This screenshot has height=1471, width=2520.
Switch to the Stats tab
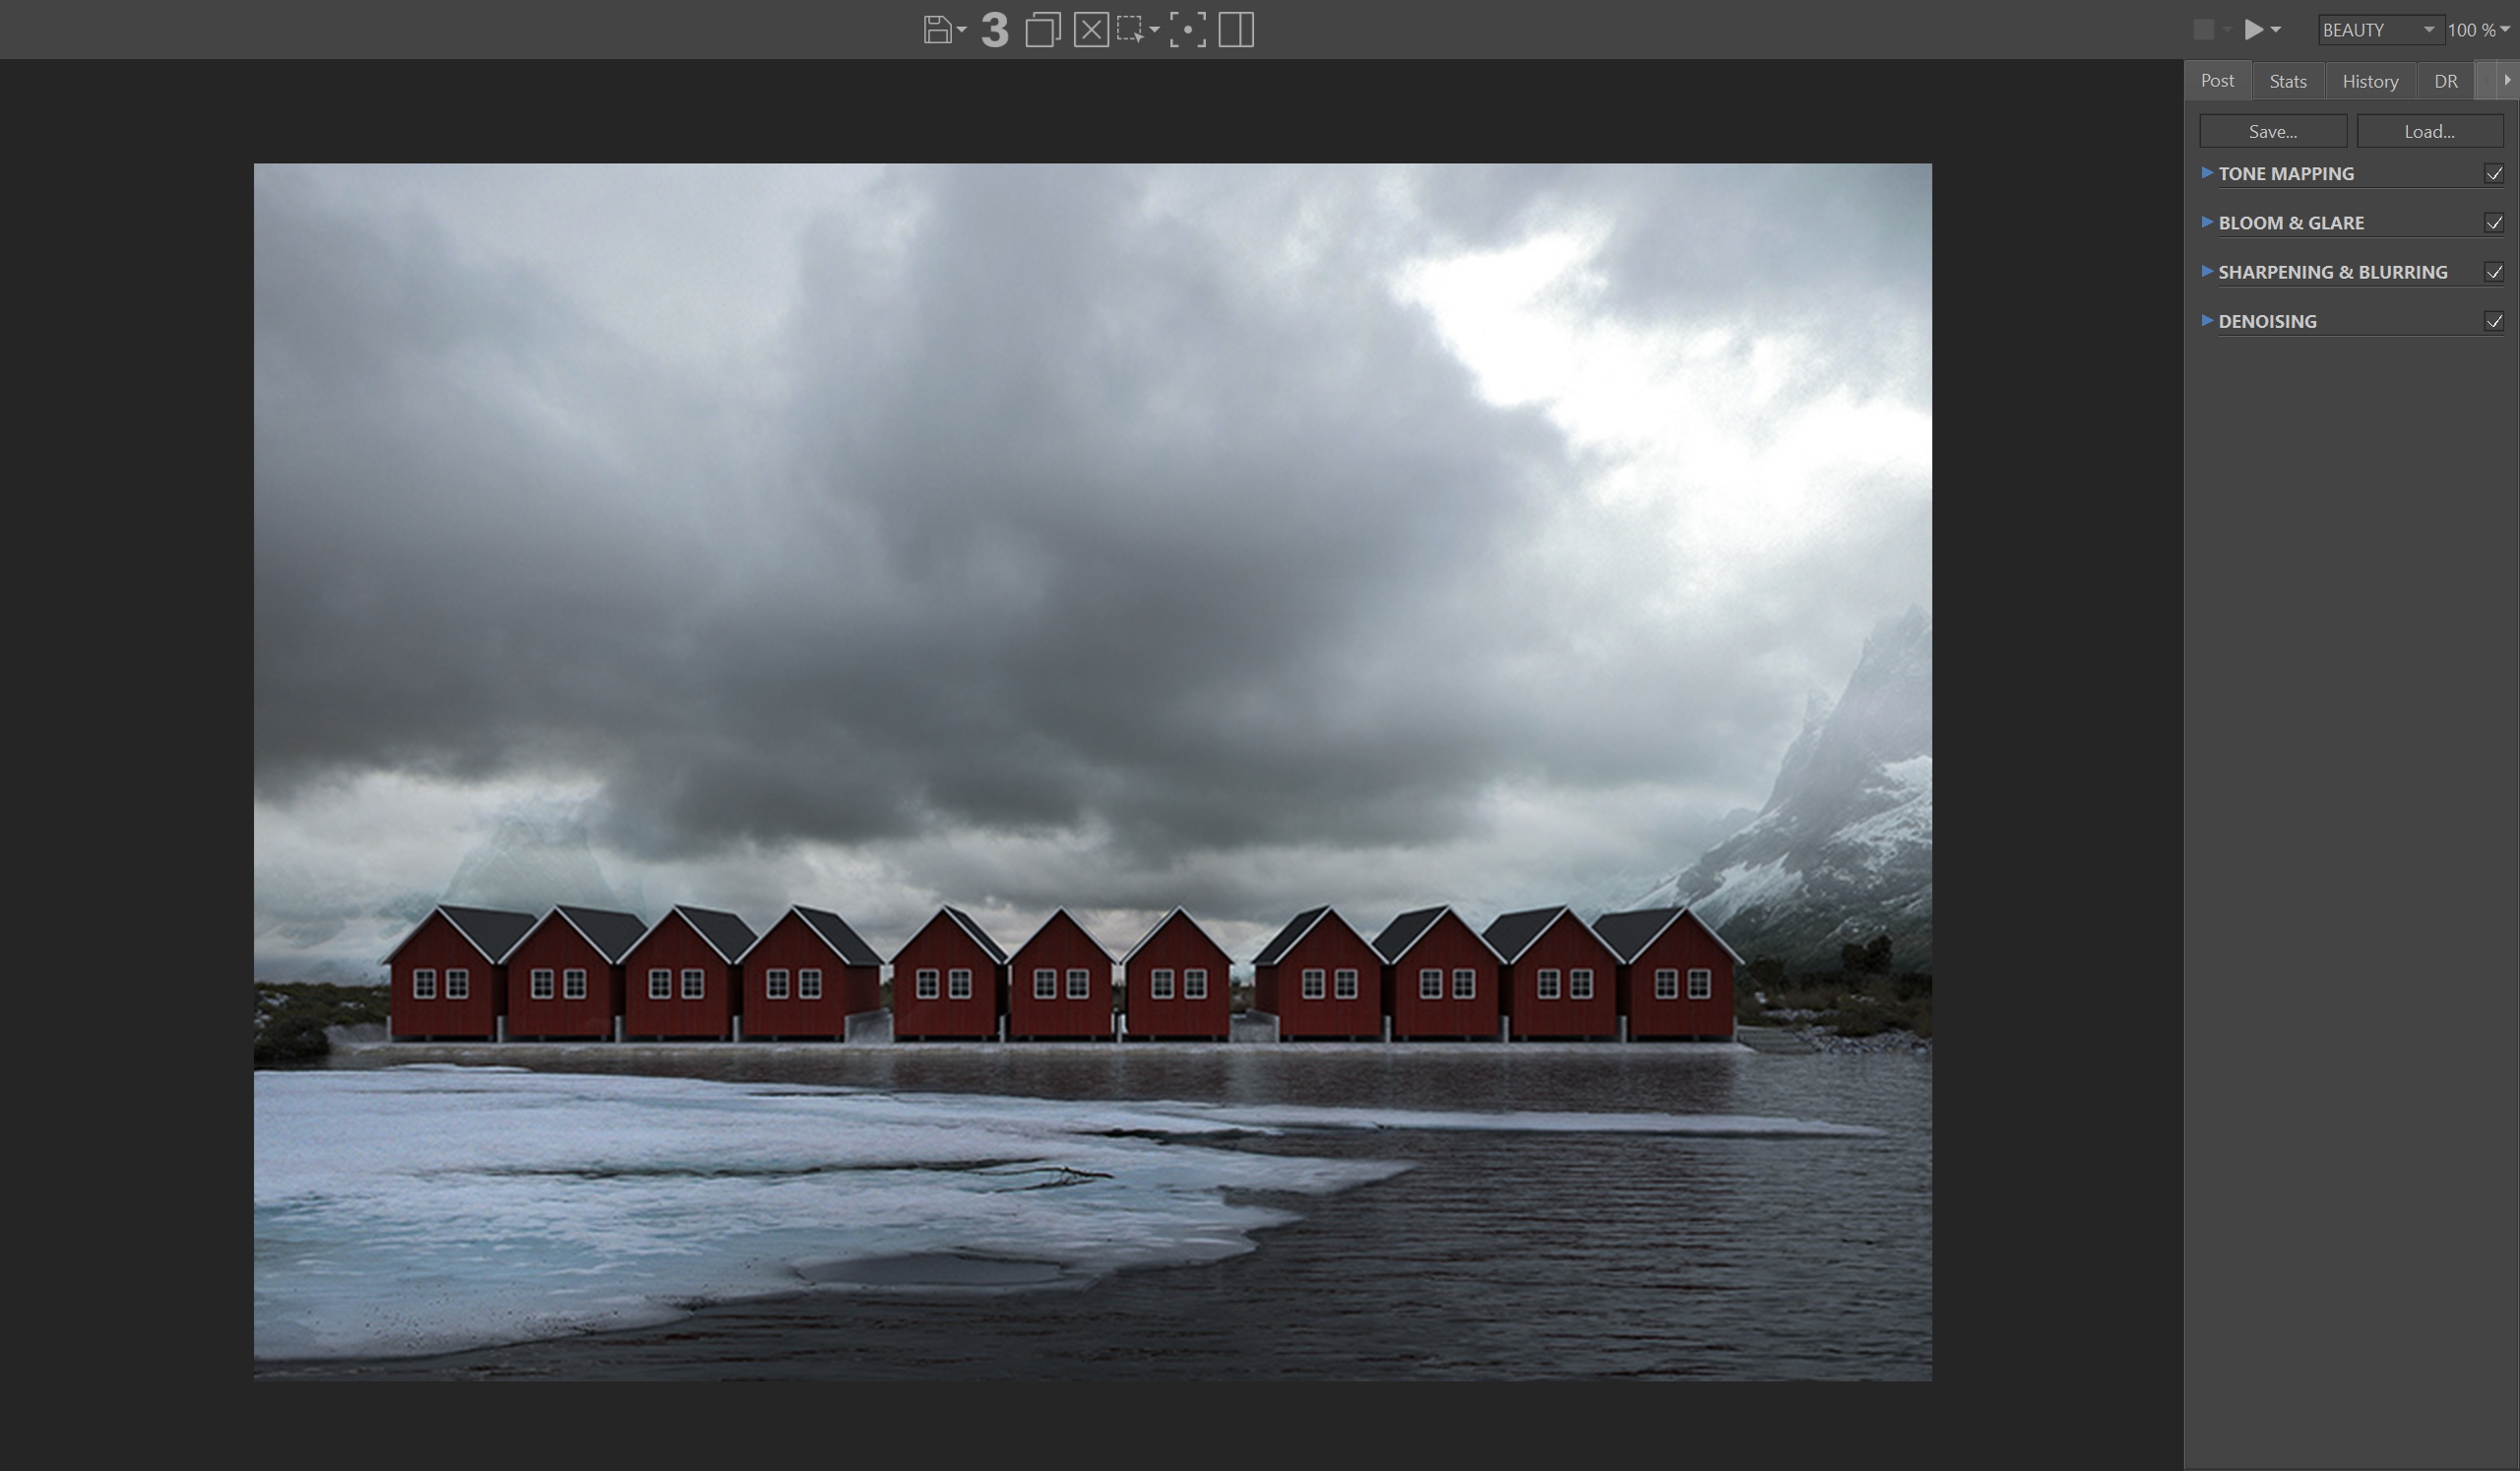pos(2288,81)
